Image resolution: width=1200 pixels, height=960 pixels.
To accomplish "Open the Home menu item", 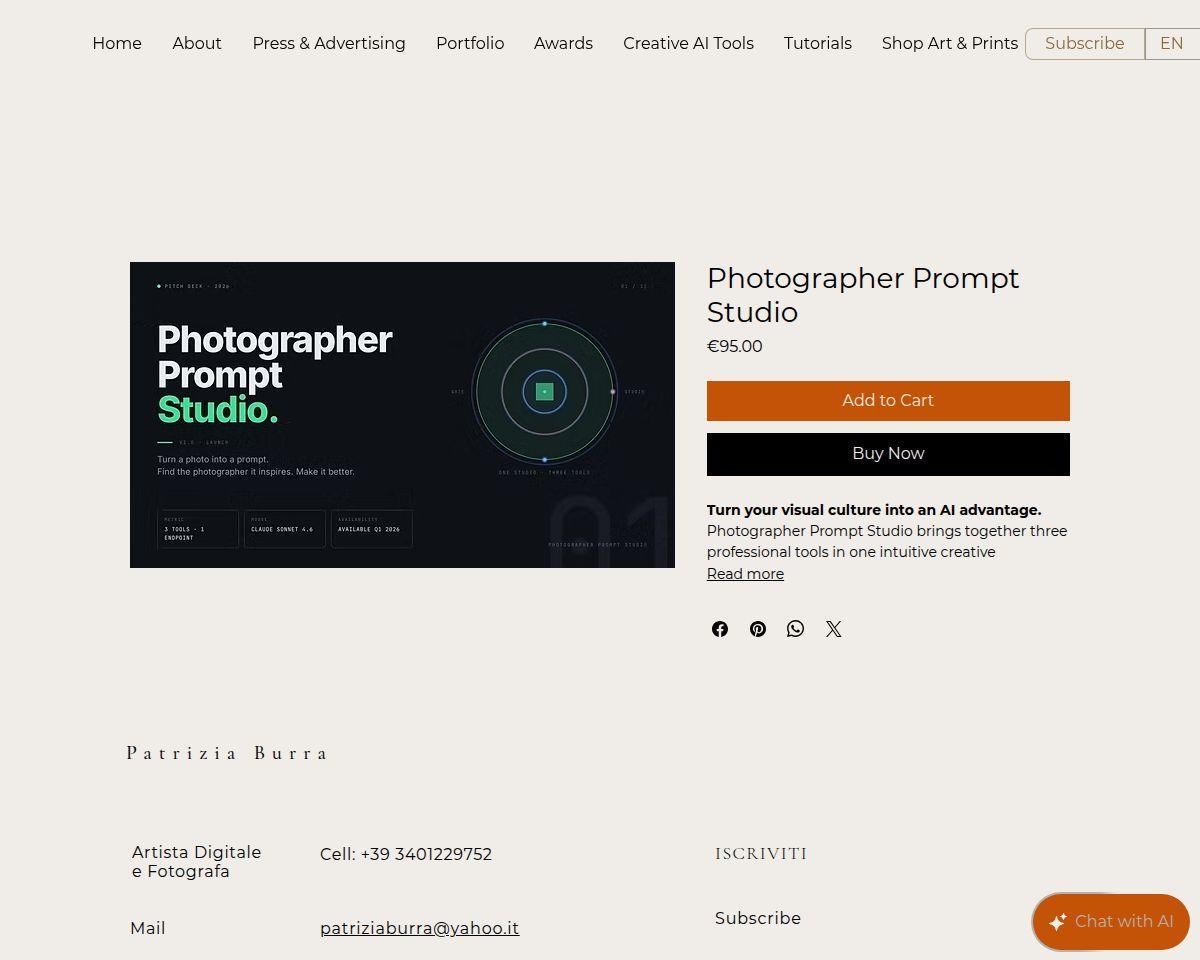I will click(x=117, y=44).
